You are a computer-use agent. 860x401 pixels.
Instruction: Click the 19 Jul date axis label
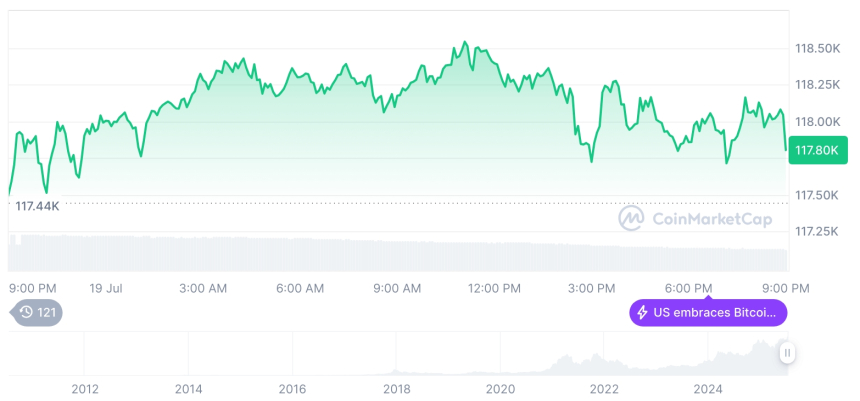(105, 288)
